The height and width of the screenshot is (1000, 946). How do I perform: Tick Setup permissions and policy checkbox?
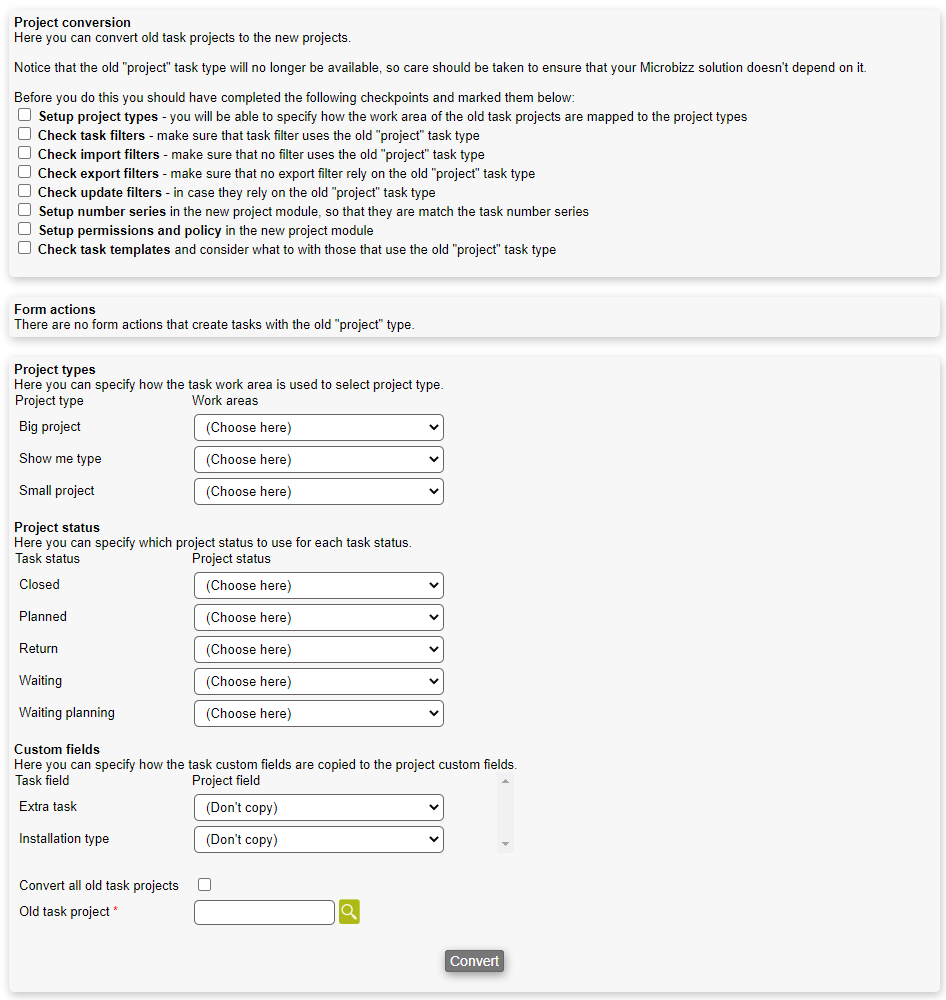25,229
